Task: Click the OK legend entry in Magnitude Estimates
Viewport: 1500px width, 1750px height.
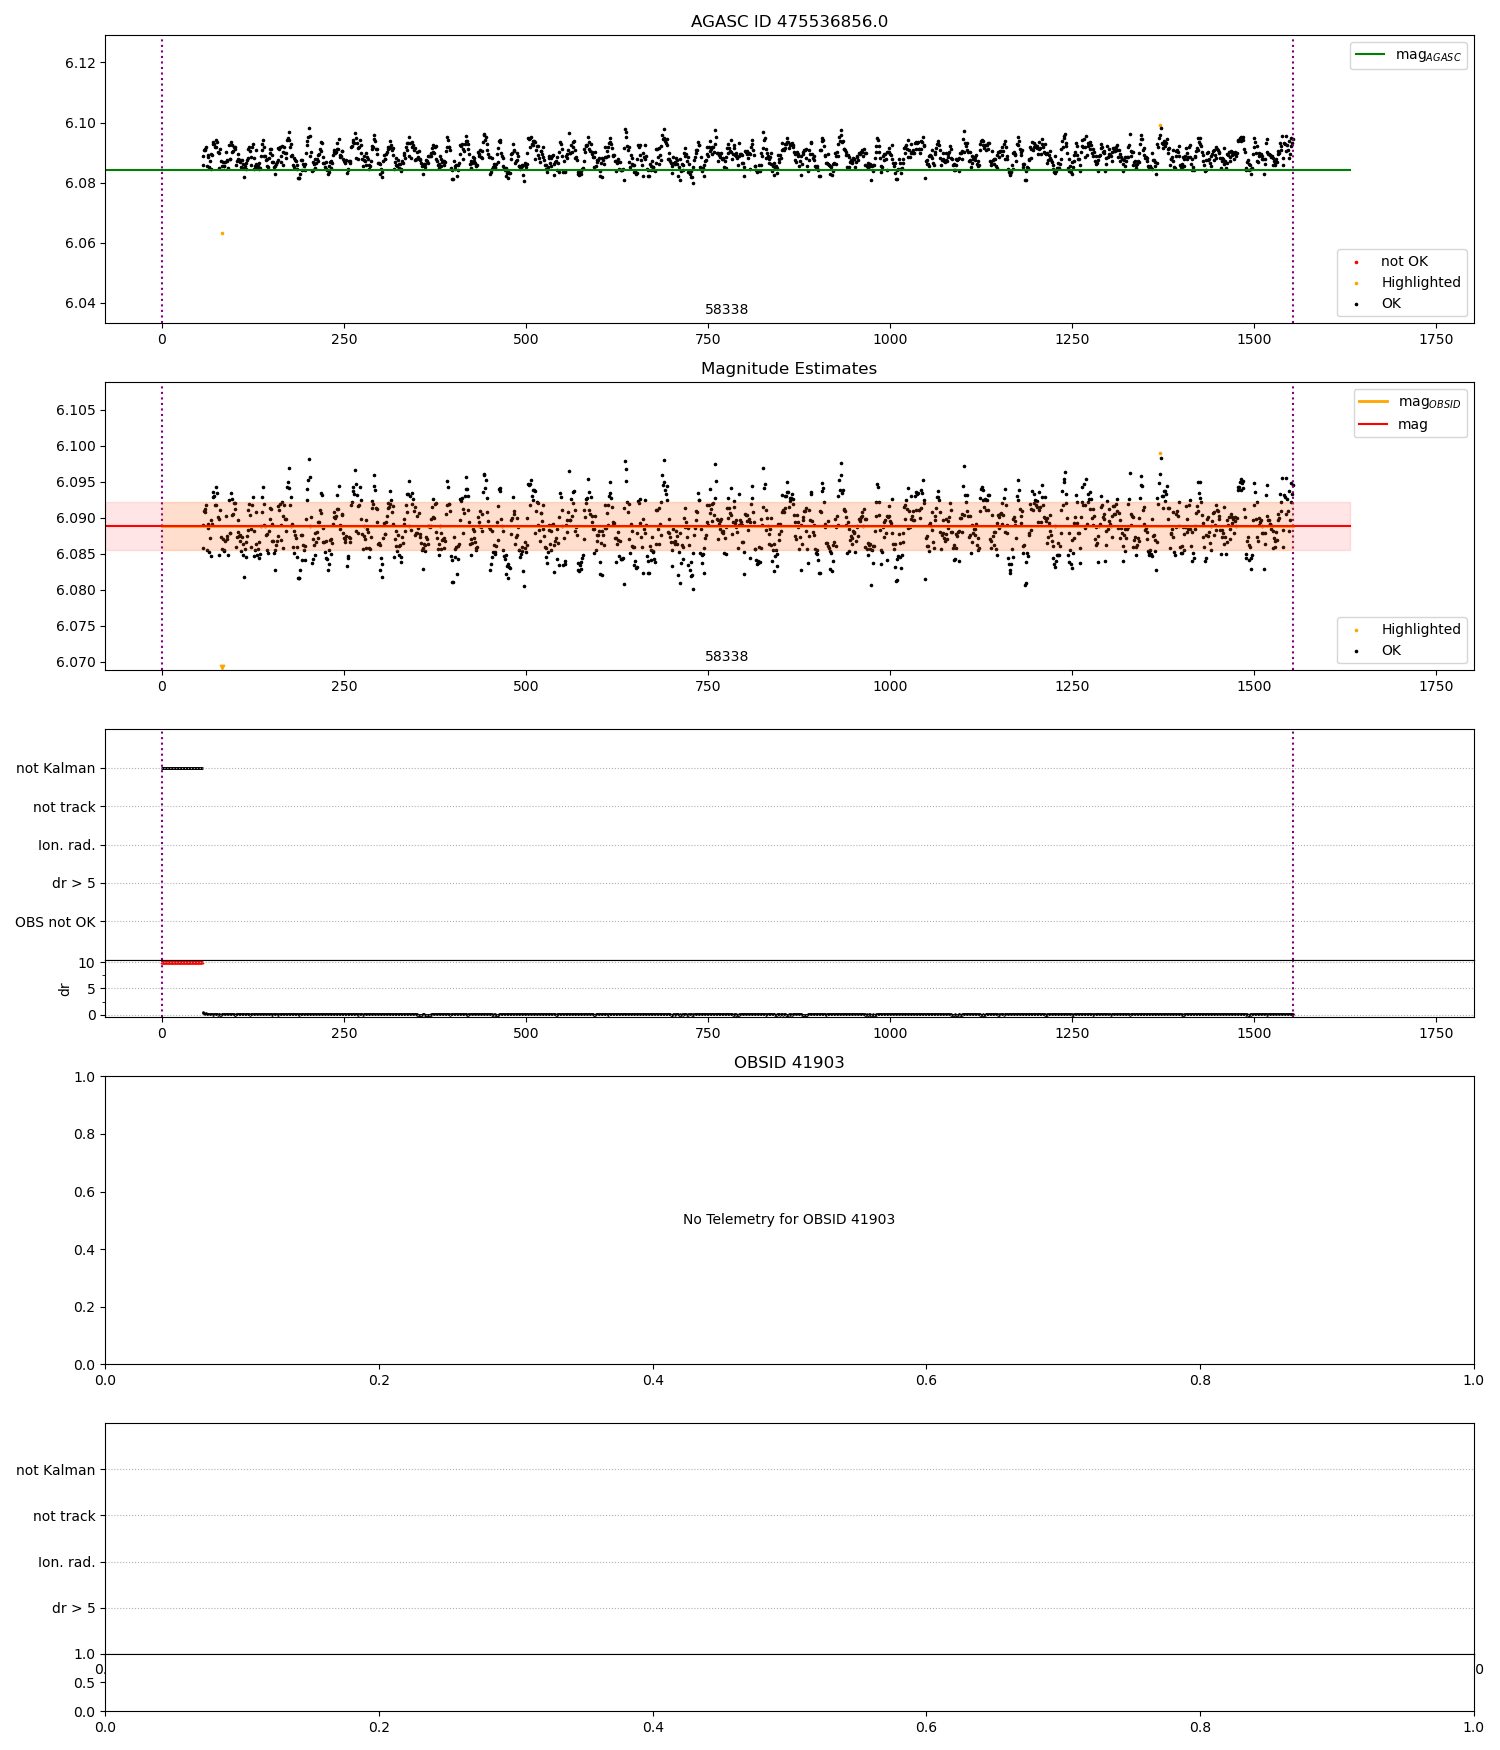Action: coord(1378,651)
